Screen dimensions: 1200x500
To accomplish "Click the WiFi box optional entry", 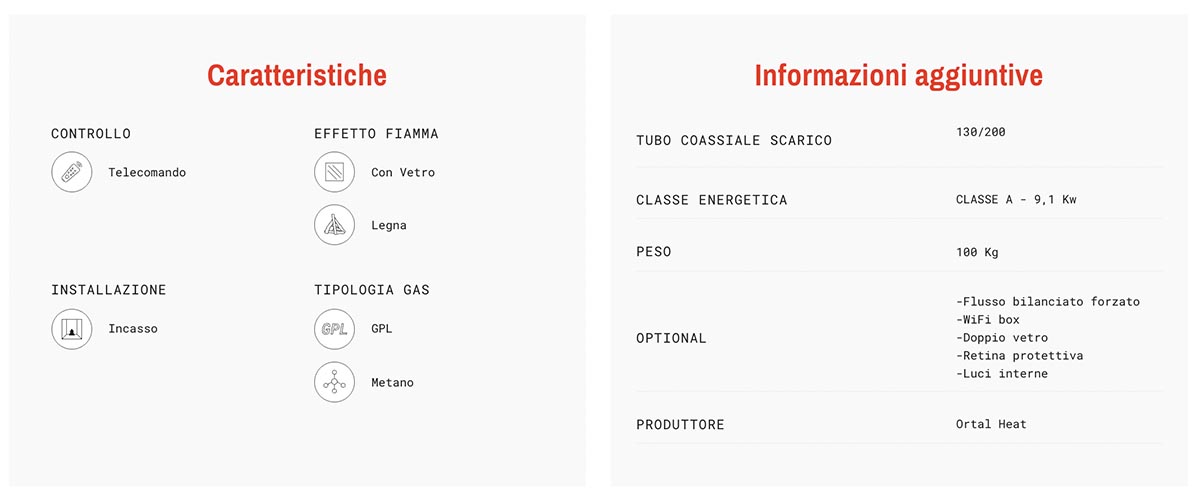I will click(988, 320).
